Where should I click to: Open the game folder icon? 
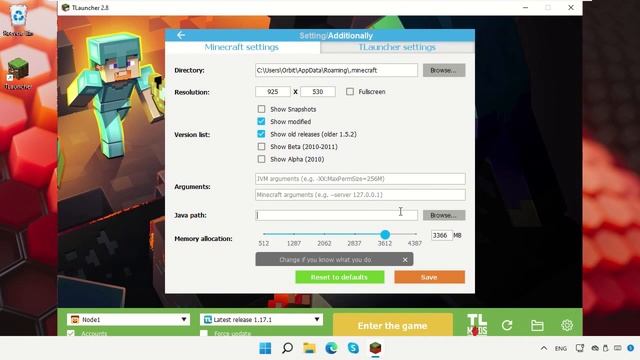tap(537, 325)
